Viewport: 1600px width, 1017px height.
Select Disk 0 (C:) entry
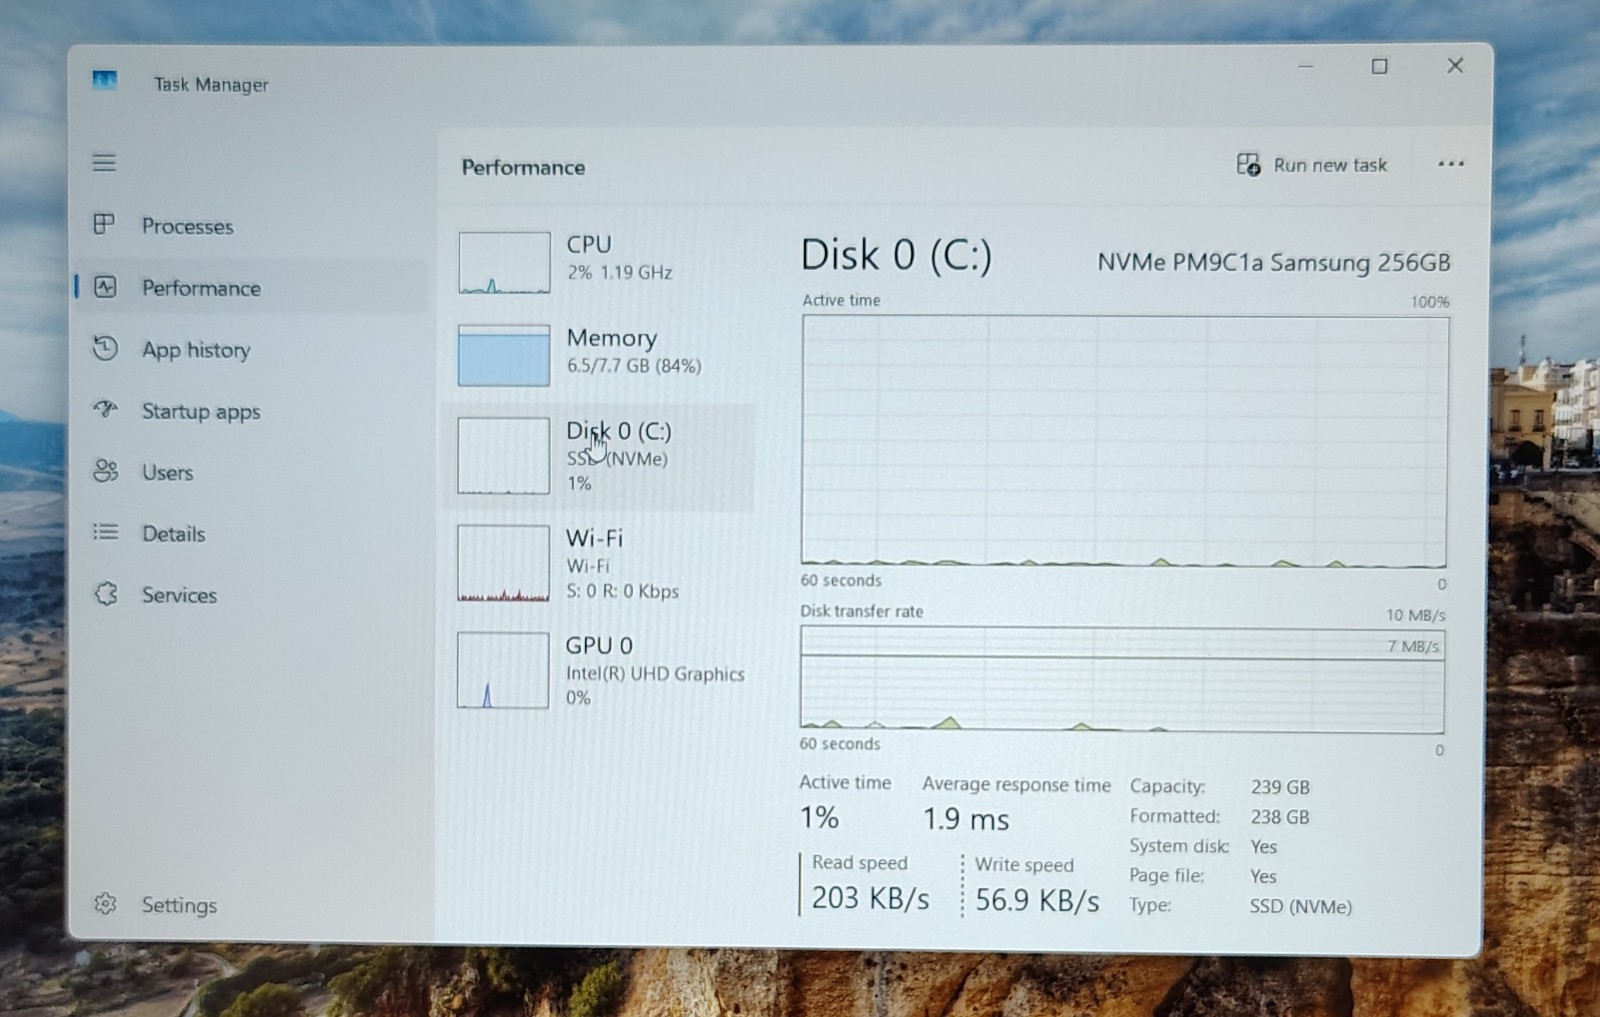coord(600,457)
